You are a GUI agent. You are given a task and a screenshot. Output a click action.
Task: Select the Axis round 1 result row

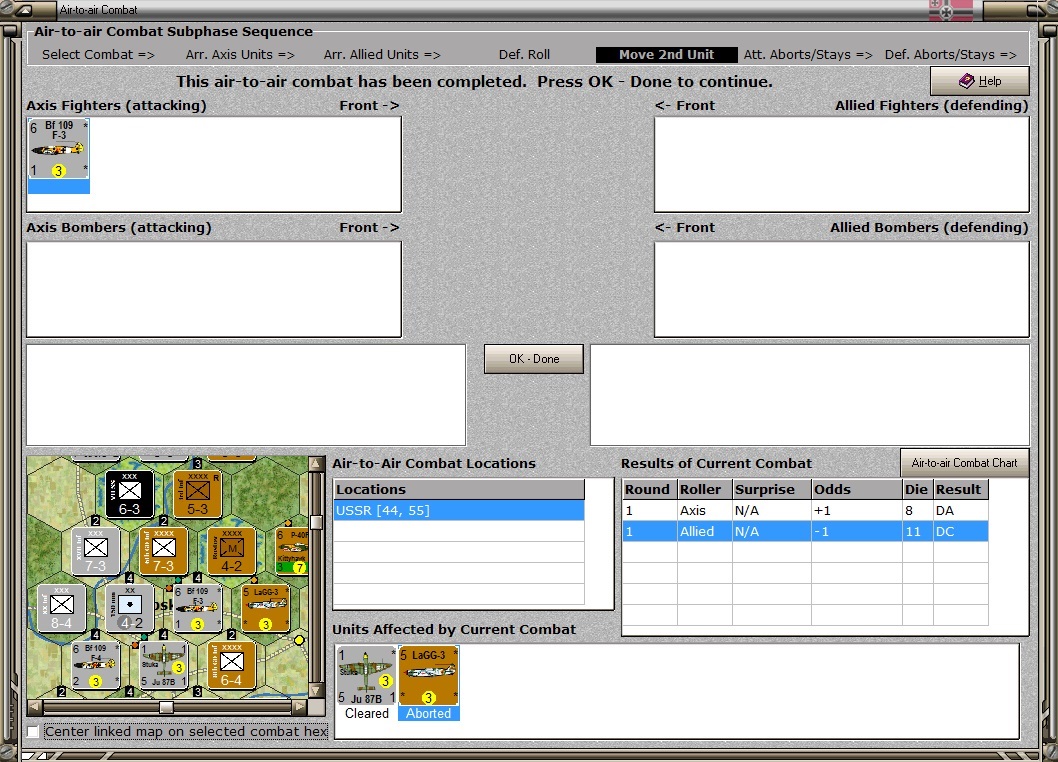click(805, 511)
